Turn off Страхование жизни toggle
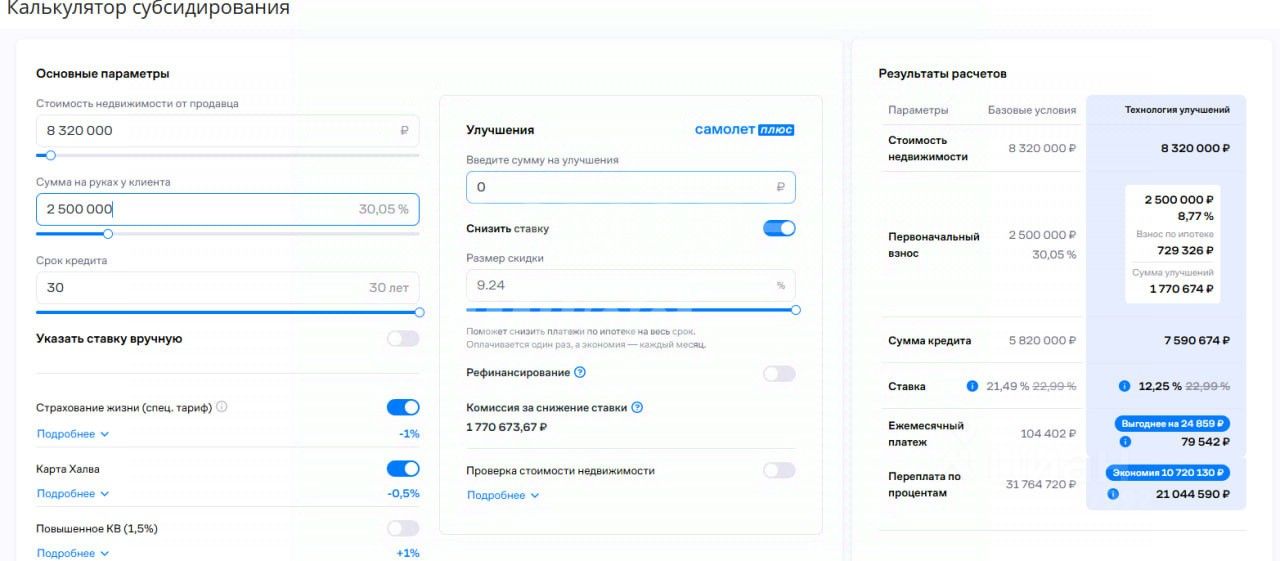Viewport: 1280px width, 561px height. click(x=403, y=407)
